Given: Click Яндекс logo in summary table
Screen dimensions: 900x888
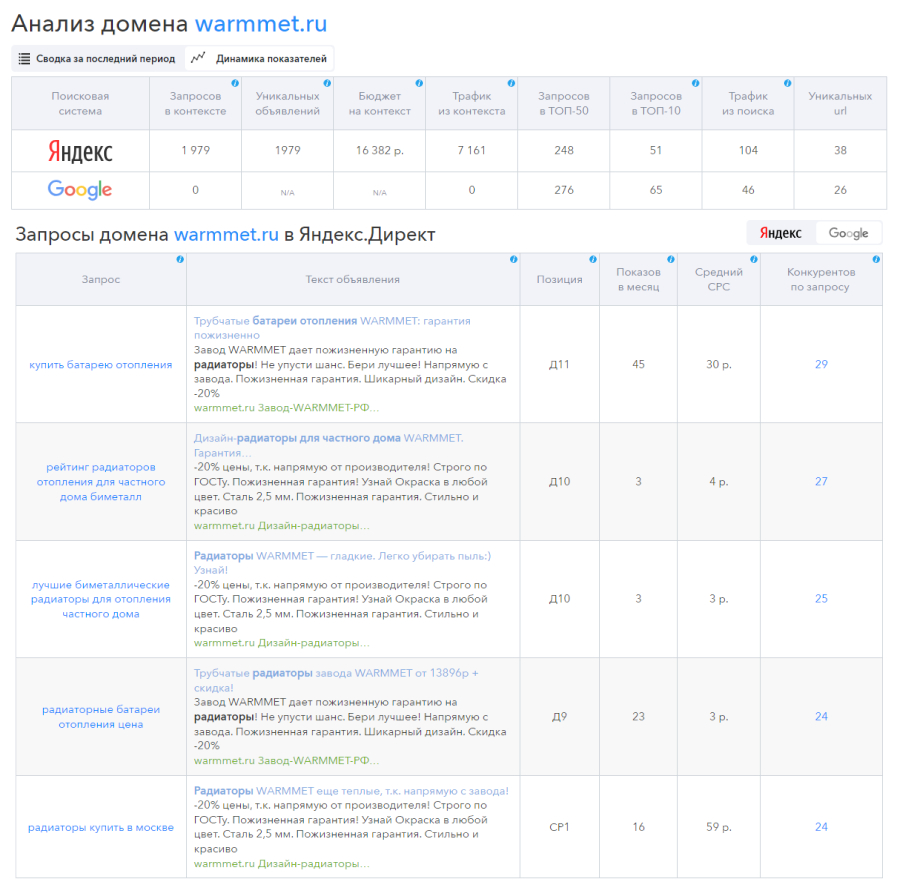Looking at the screenshot, I should click(80, 151).
